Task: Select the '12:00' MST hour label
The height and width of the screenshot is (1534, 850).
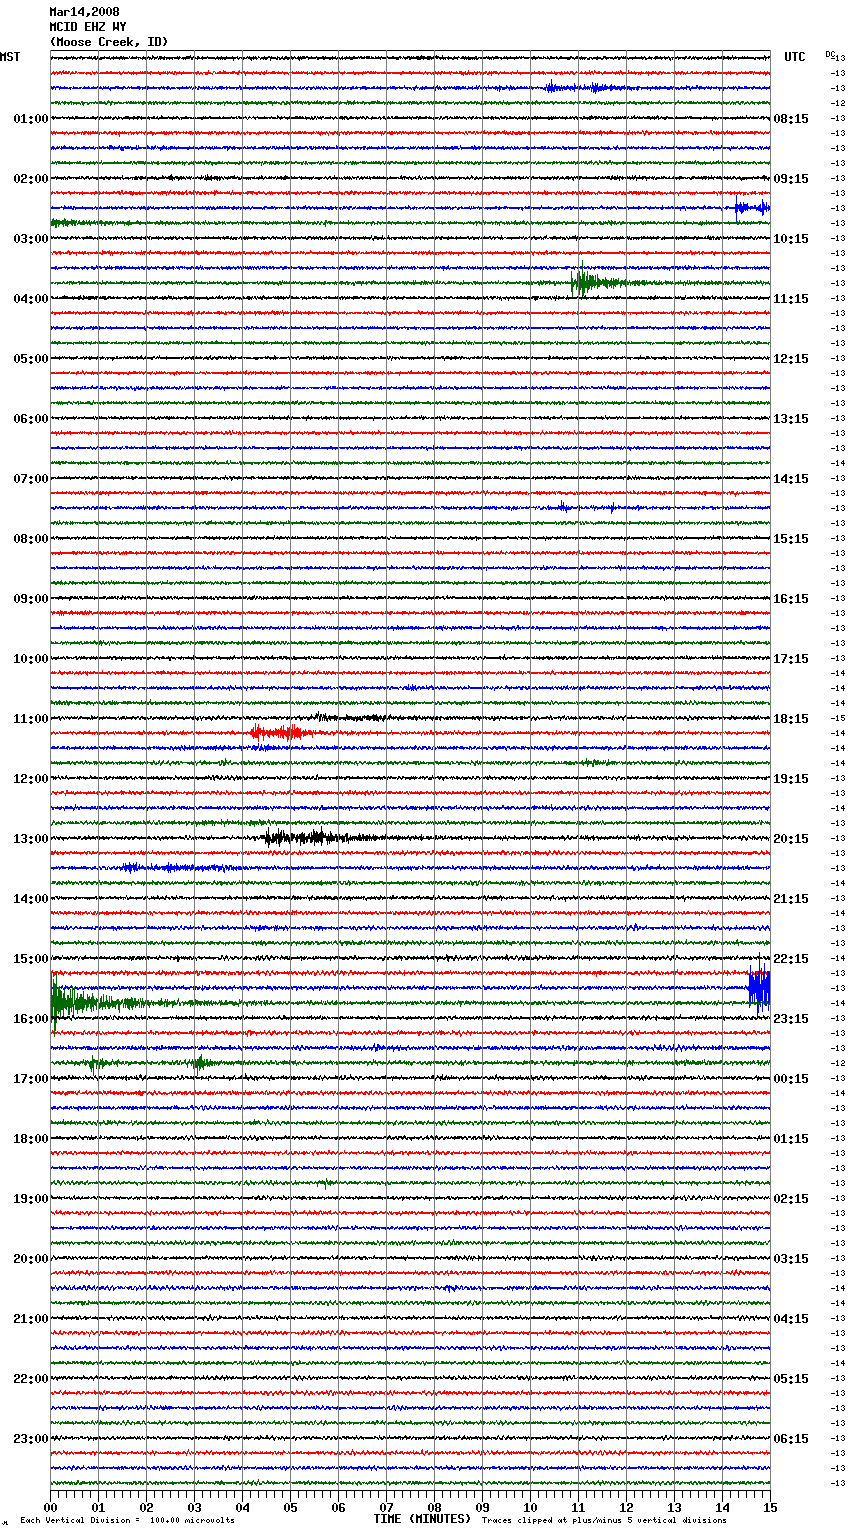Action: (31, 779)
